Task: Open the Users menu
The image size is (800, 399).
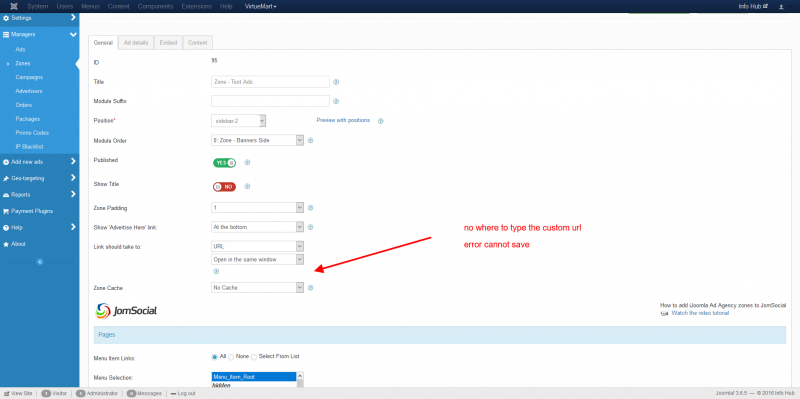Action: [64, 7]
